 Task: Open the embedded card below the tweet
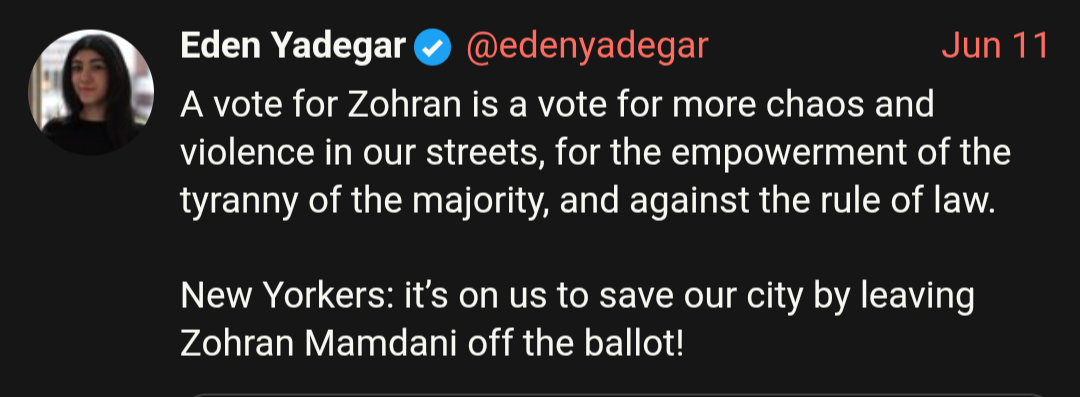(616, 394)
